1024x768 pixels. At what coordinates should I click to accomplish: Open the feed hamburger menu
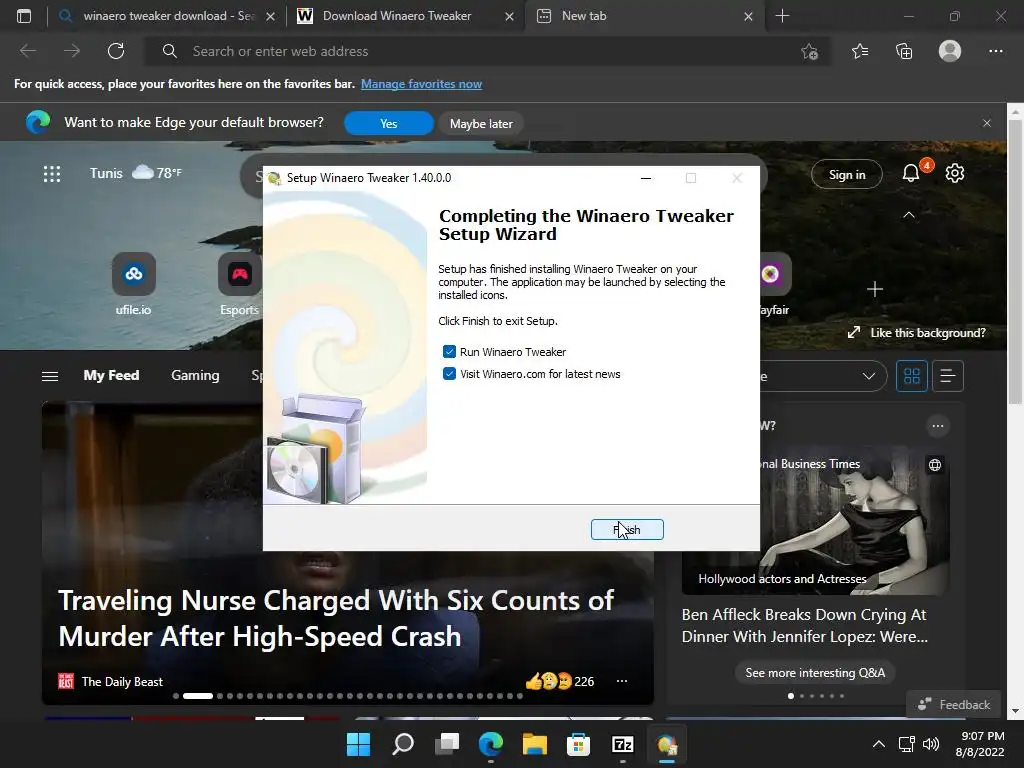coord(50,376)
